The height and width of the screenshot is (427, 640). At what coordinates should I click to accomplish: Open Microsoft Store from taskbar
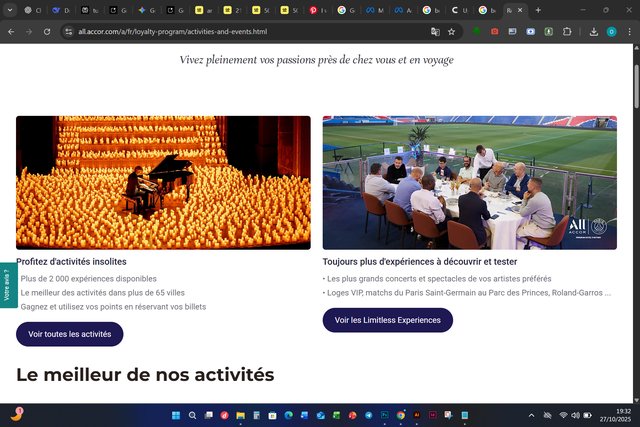(272, 415)
